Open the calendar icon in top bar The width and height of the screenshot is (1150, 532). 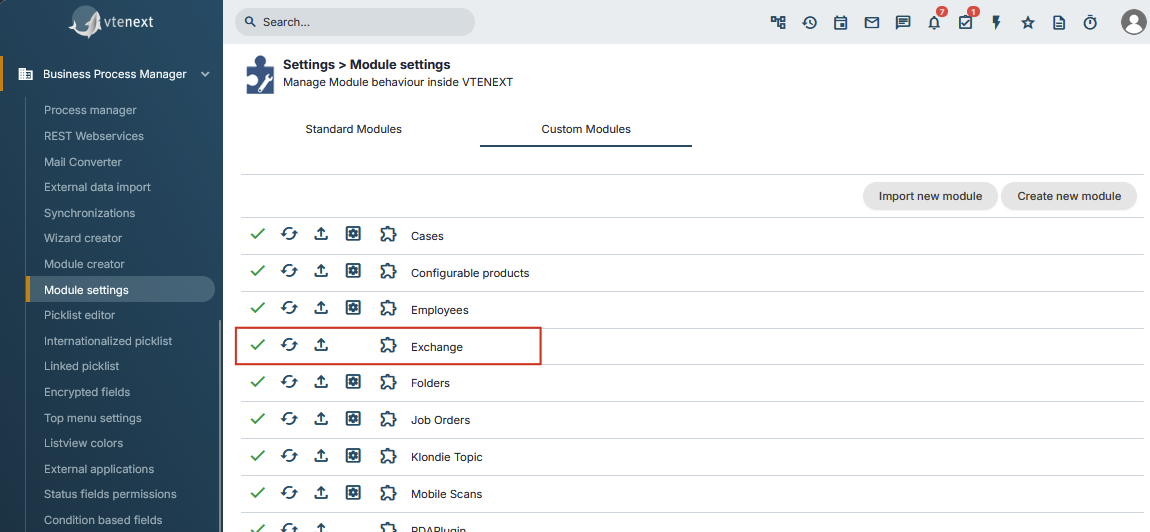click(840, 23)
